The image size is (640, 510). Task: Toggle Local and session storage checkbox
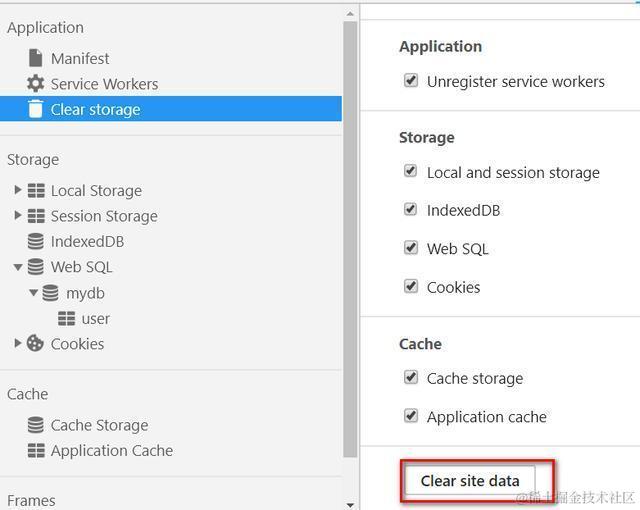411,171
